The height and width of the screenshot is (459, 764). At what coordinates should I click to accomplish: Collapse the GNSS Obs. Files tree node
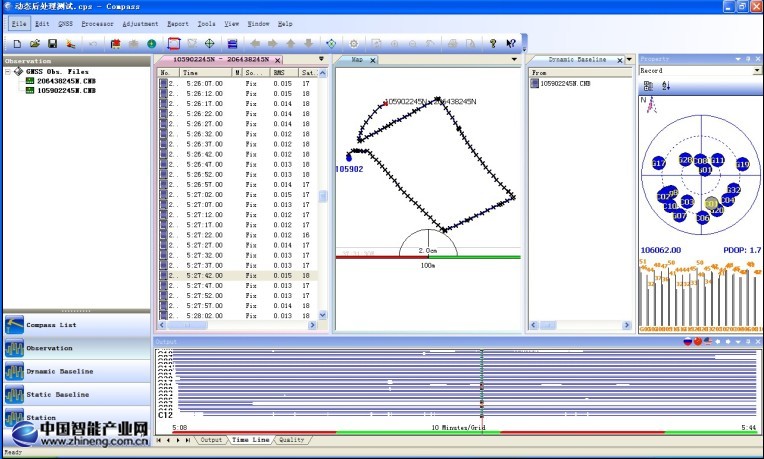(x=8, y=72)
